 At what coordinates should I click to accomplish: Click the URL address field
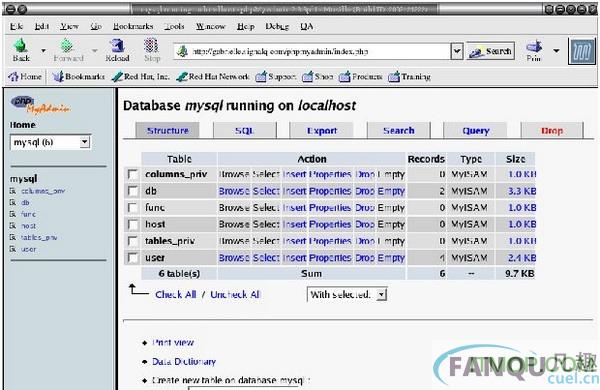coord(313,51)
